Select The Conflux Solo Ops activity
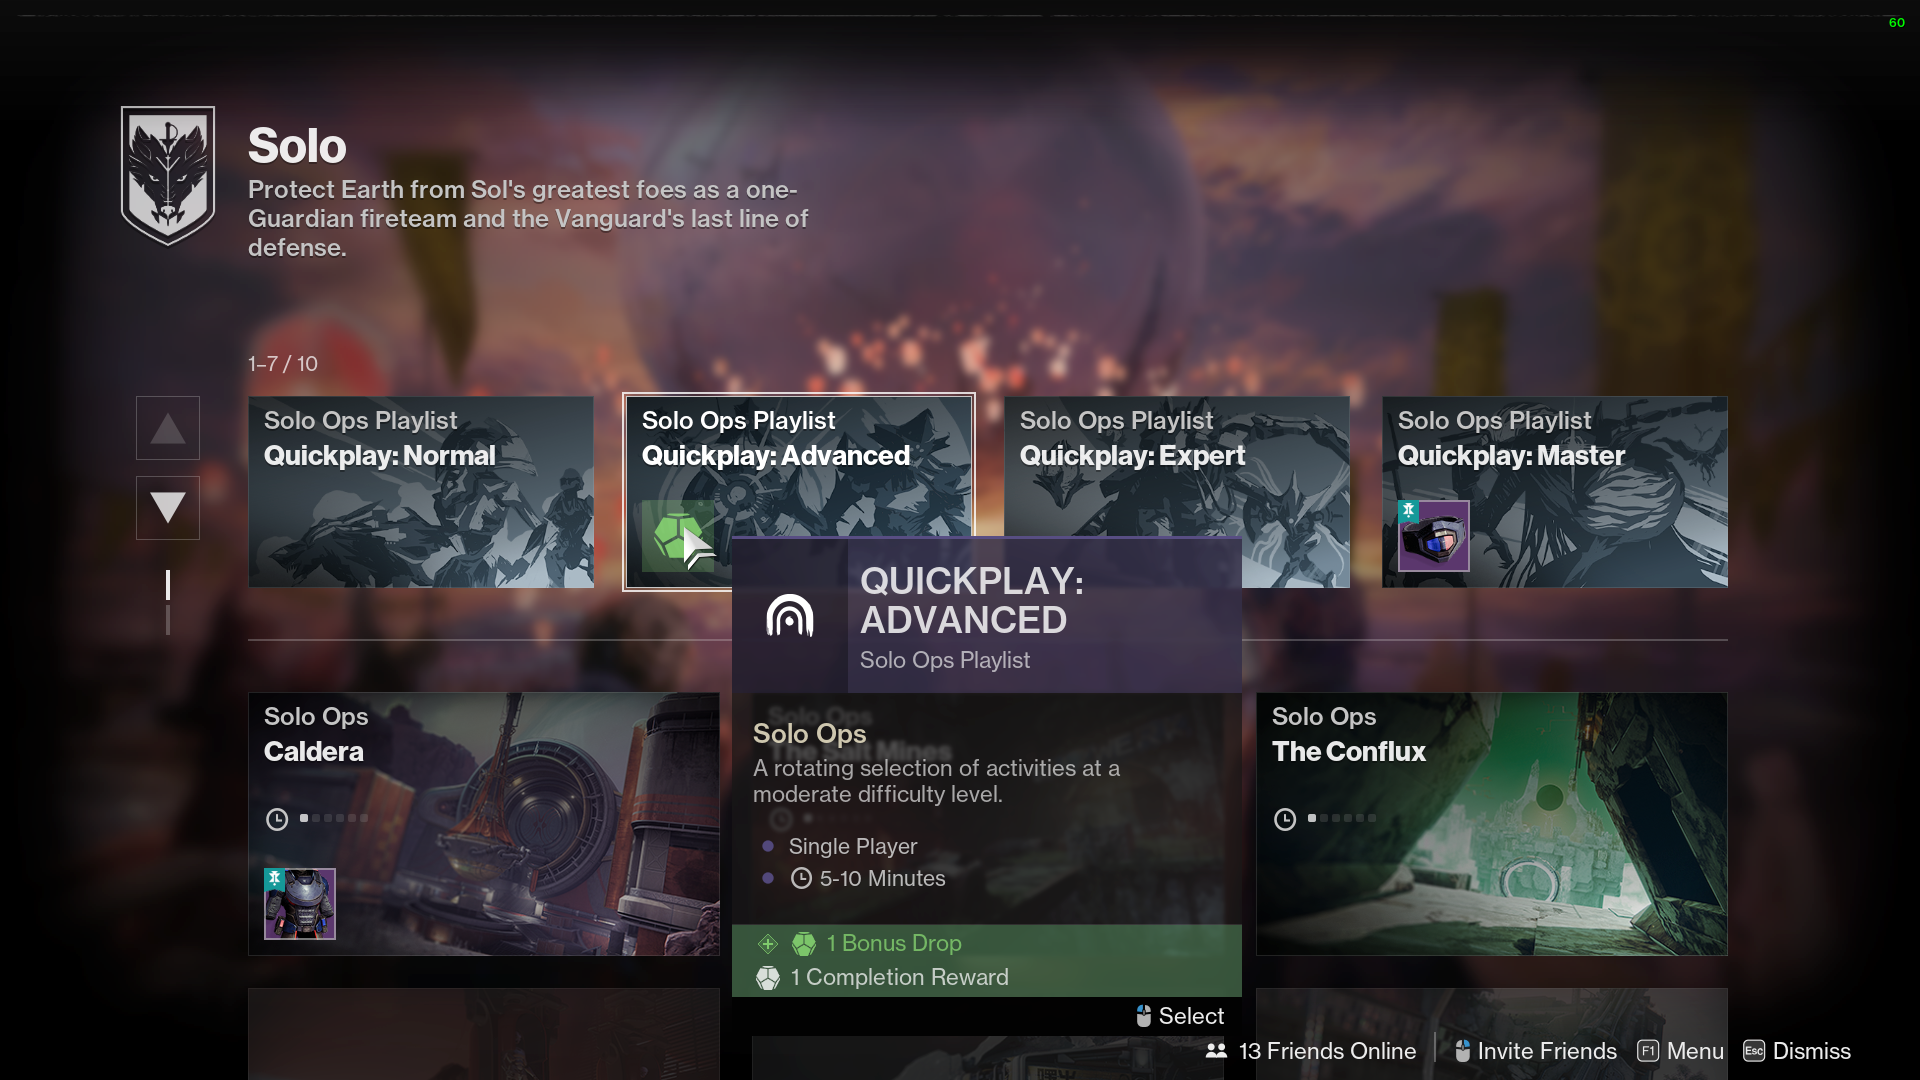 1492,824
